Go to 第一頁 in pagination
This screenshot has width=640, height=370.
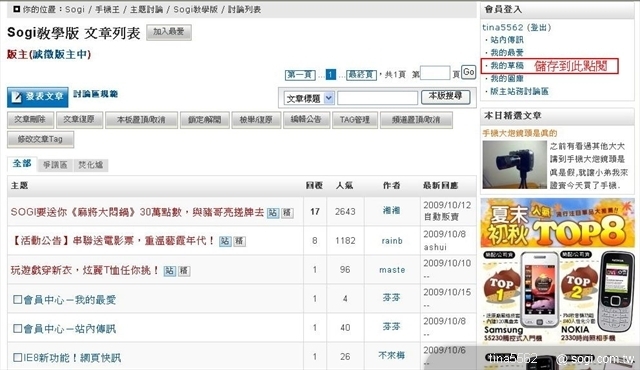(x=300, y=75)
